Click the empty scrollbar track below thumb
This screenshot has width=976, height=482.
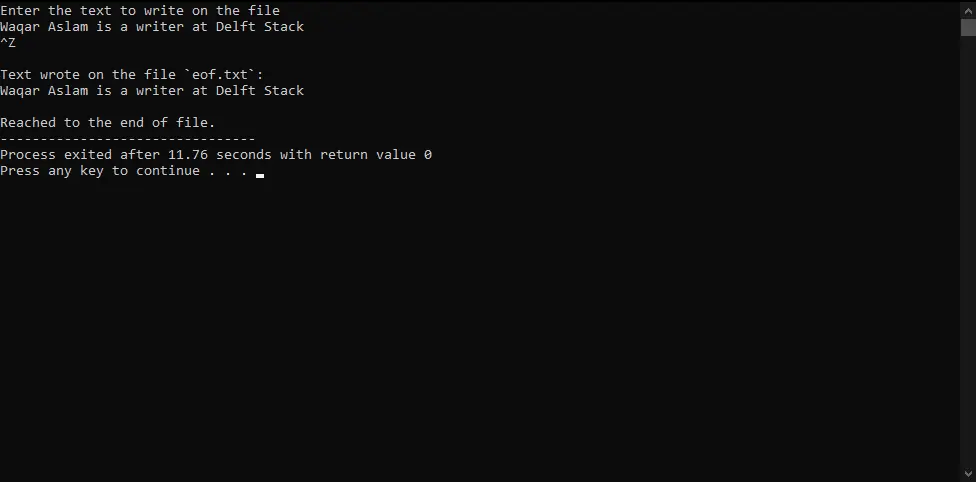pyautogui.click(x=968, y=249)
